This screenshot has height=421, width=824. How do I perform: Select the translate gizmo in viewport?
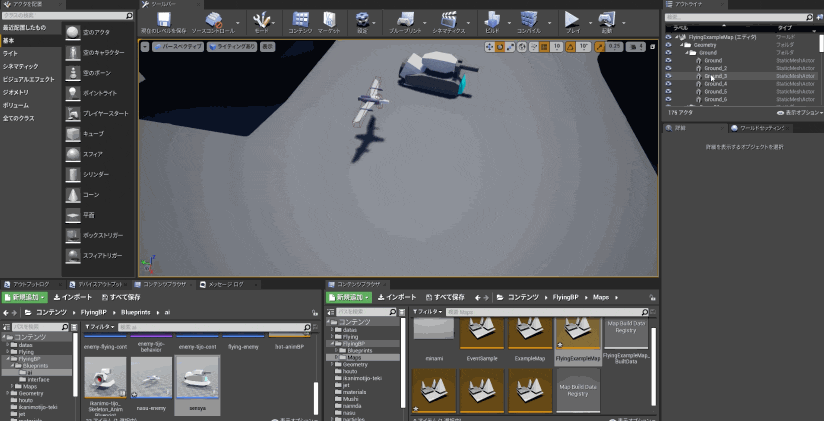(490, 47)
